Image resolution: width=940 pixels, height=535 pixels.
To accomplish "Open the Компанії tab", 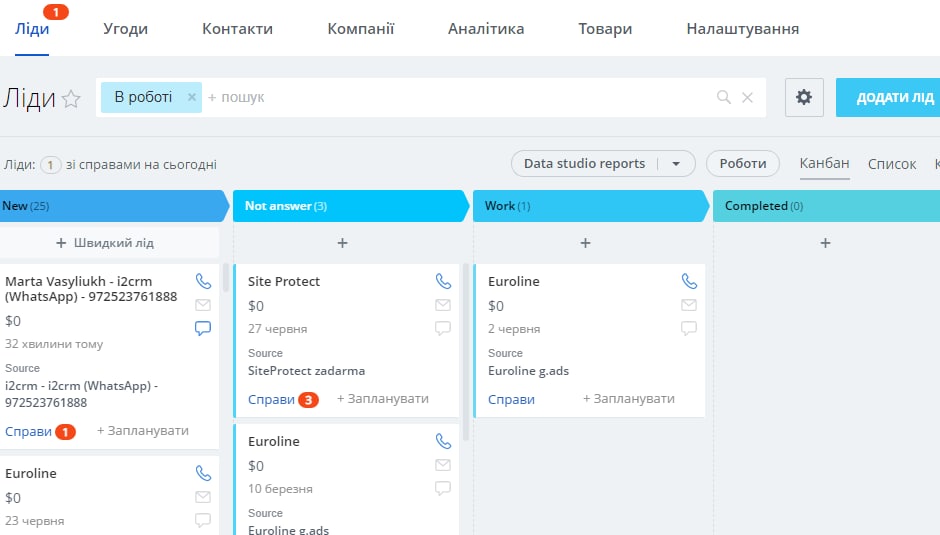I will [361, 29].
